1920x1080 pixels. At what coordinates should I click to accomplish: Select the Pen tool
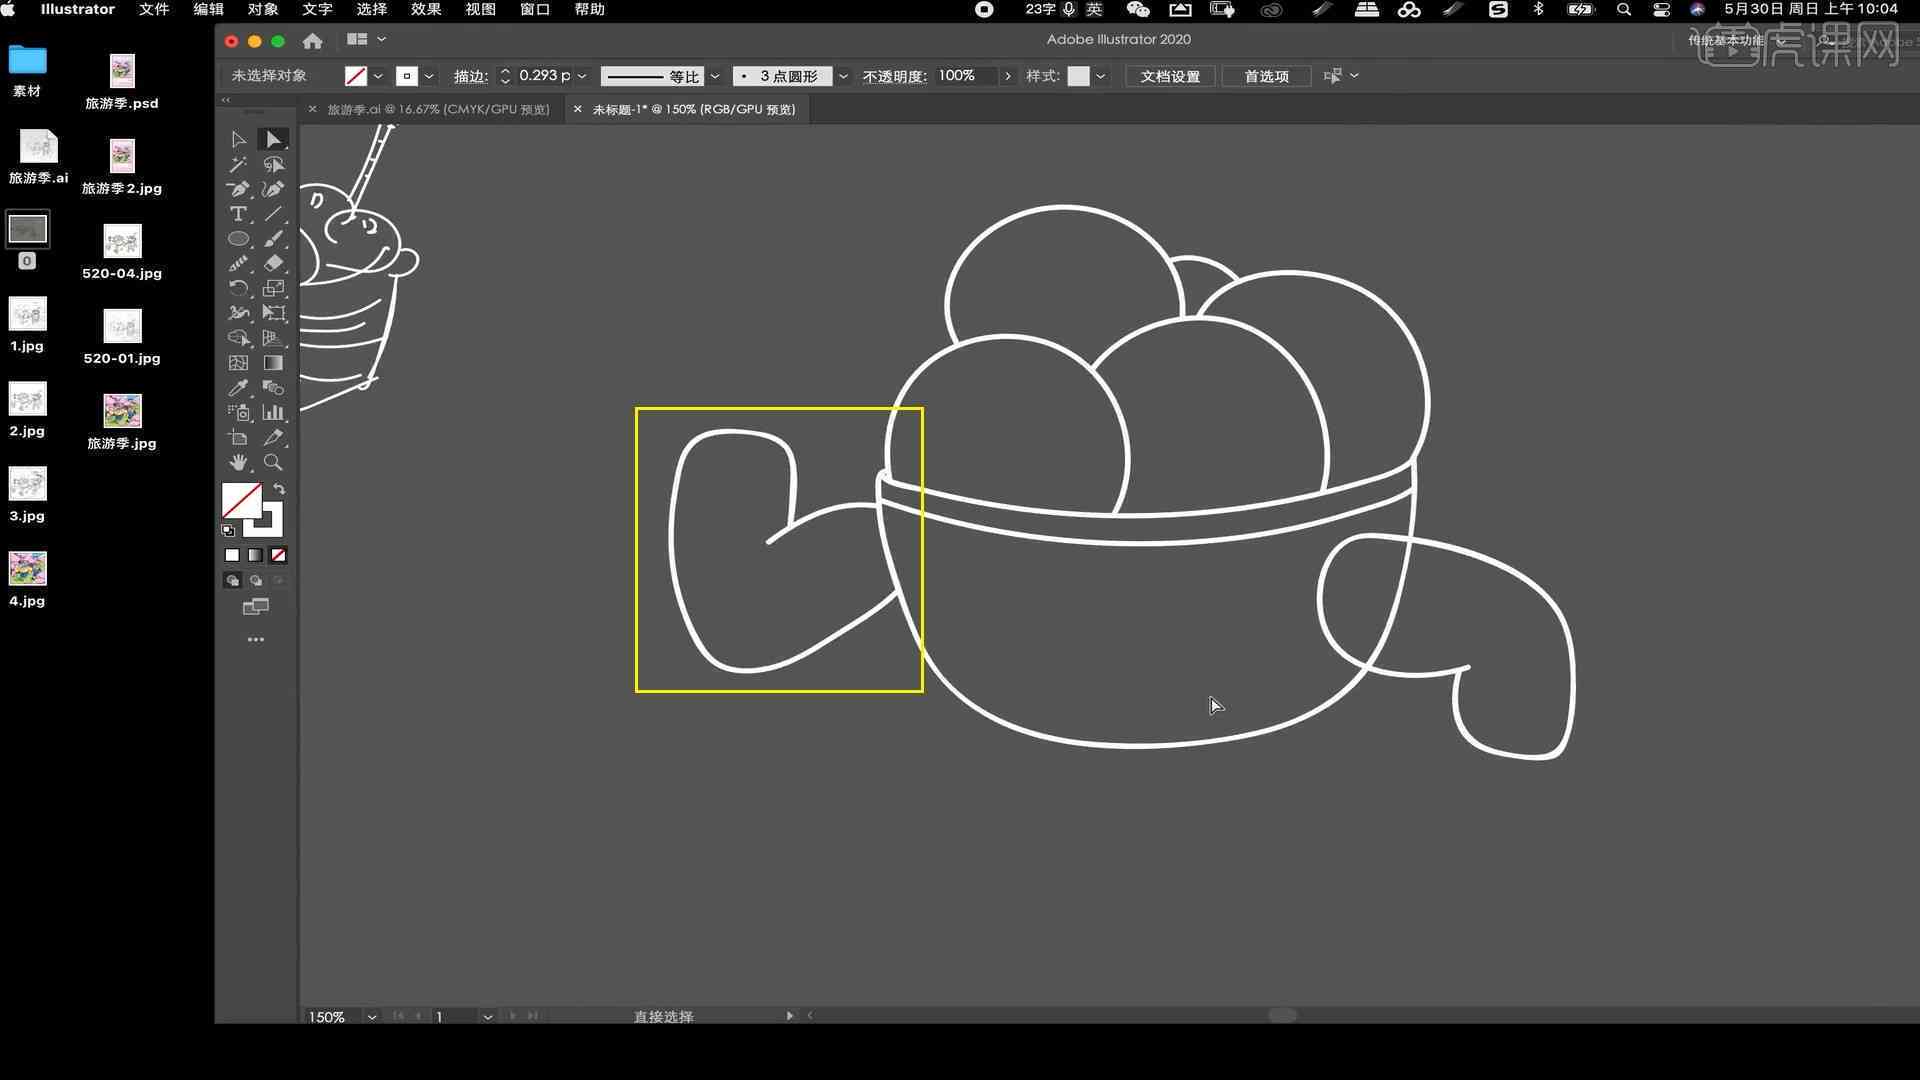coord(238,189)
